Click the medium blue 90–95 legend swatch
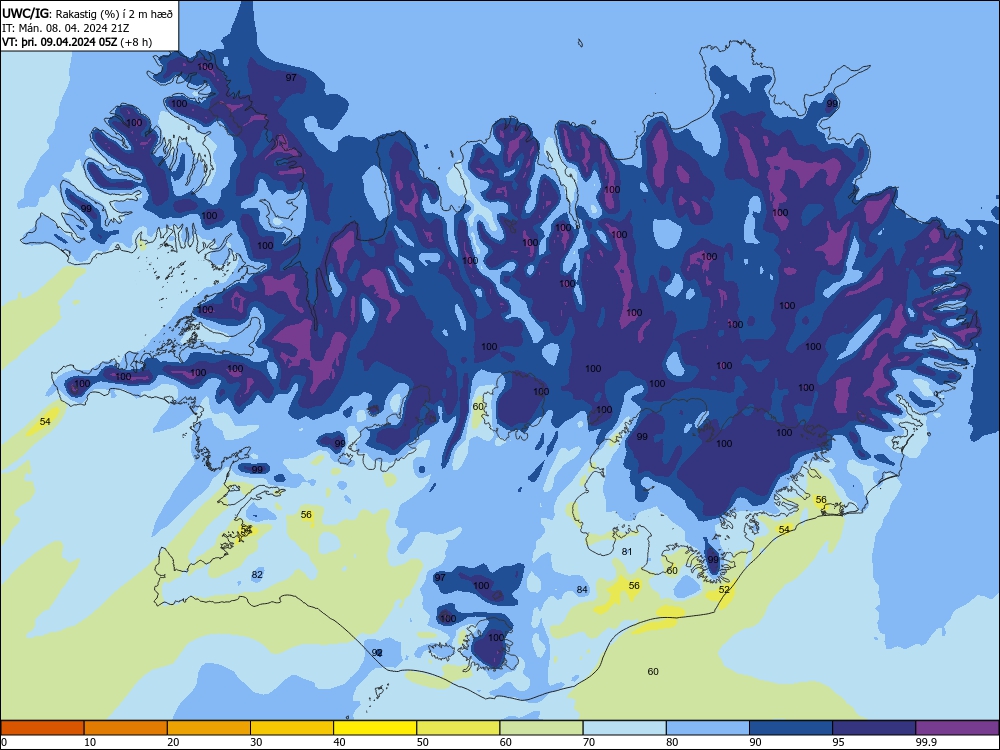This screenshot has height=750, width=1000. 791,728
